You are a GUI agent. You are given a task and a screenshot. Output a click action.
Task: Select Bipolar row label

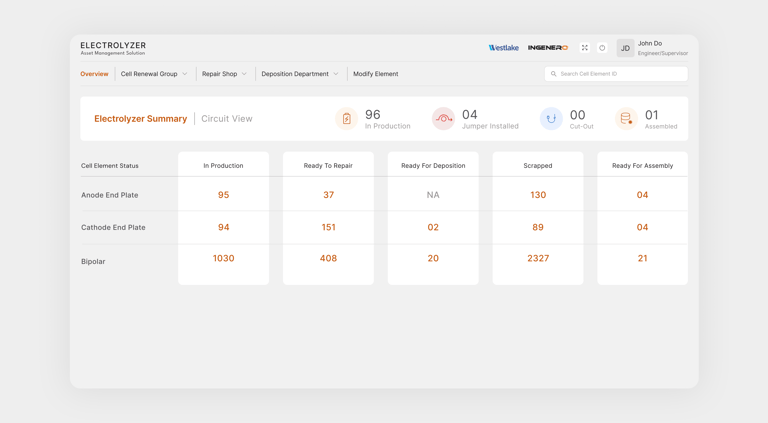click(93, 261)
